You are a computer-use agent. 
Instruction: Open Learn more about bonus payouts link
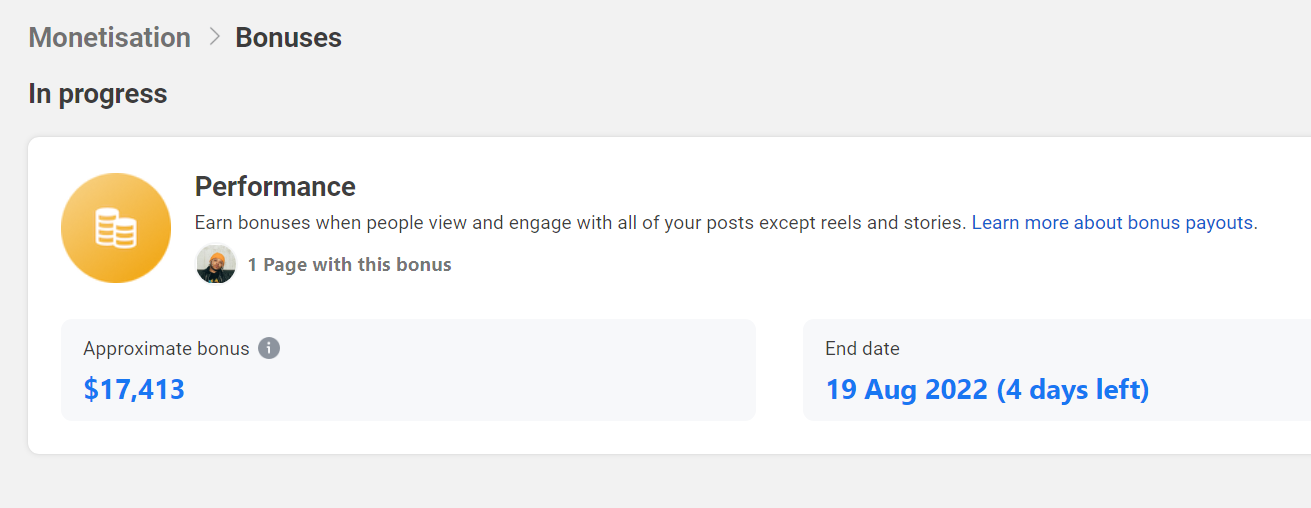[1114, 223]
